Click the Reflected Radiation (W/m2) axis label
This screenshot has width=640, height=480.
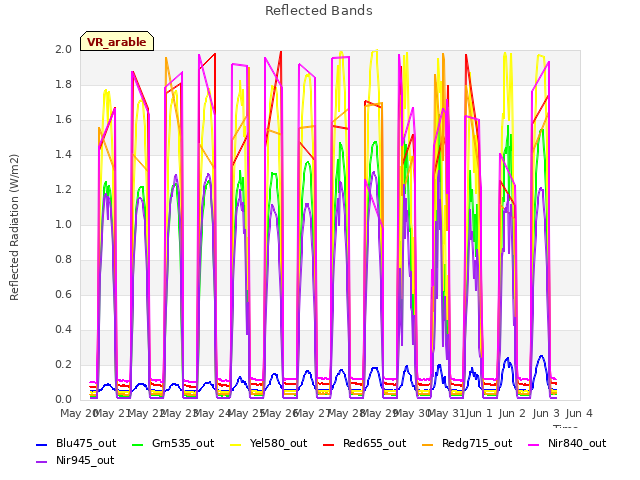tap(14, 227)
